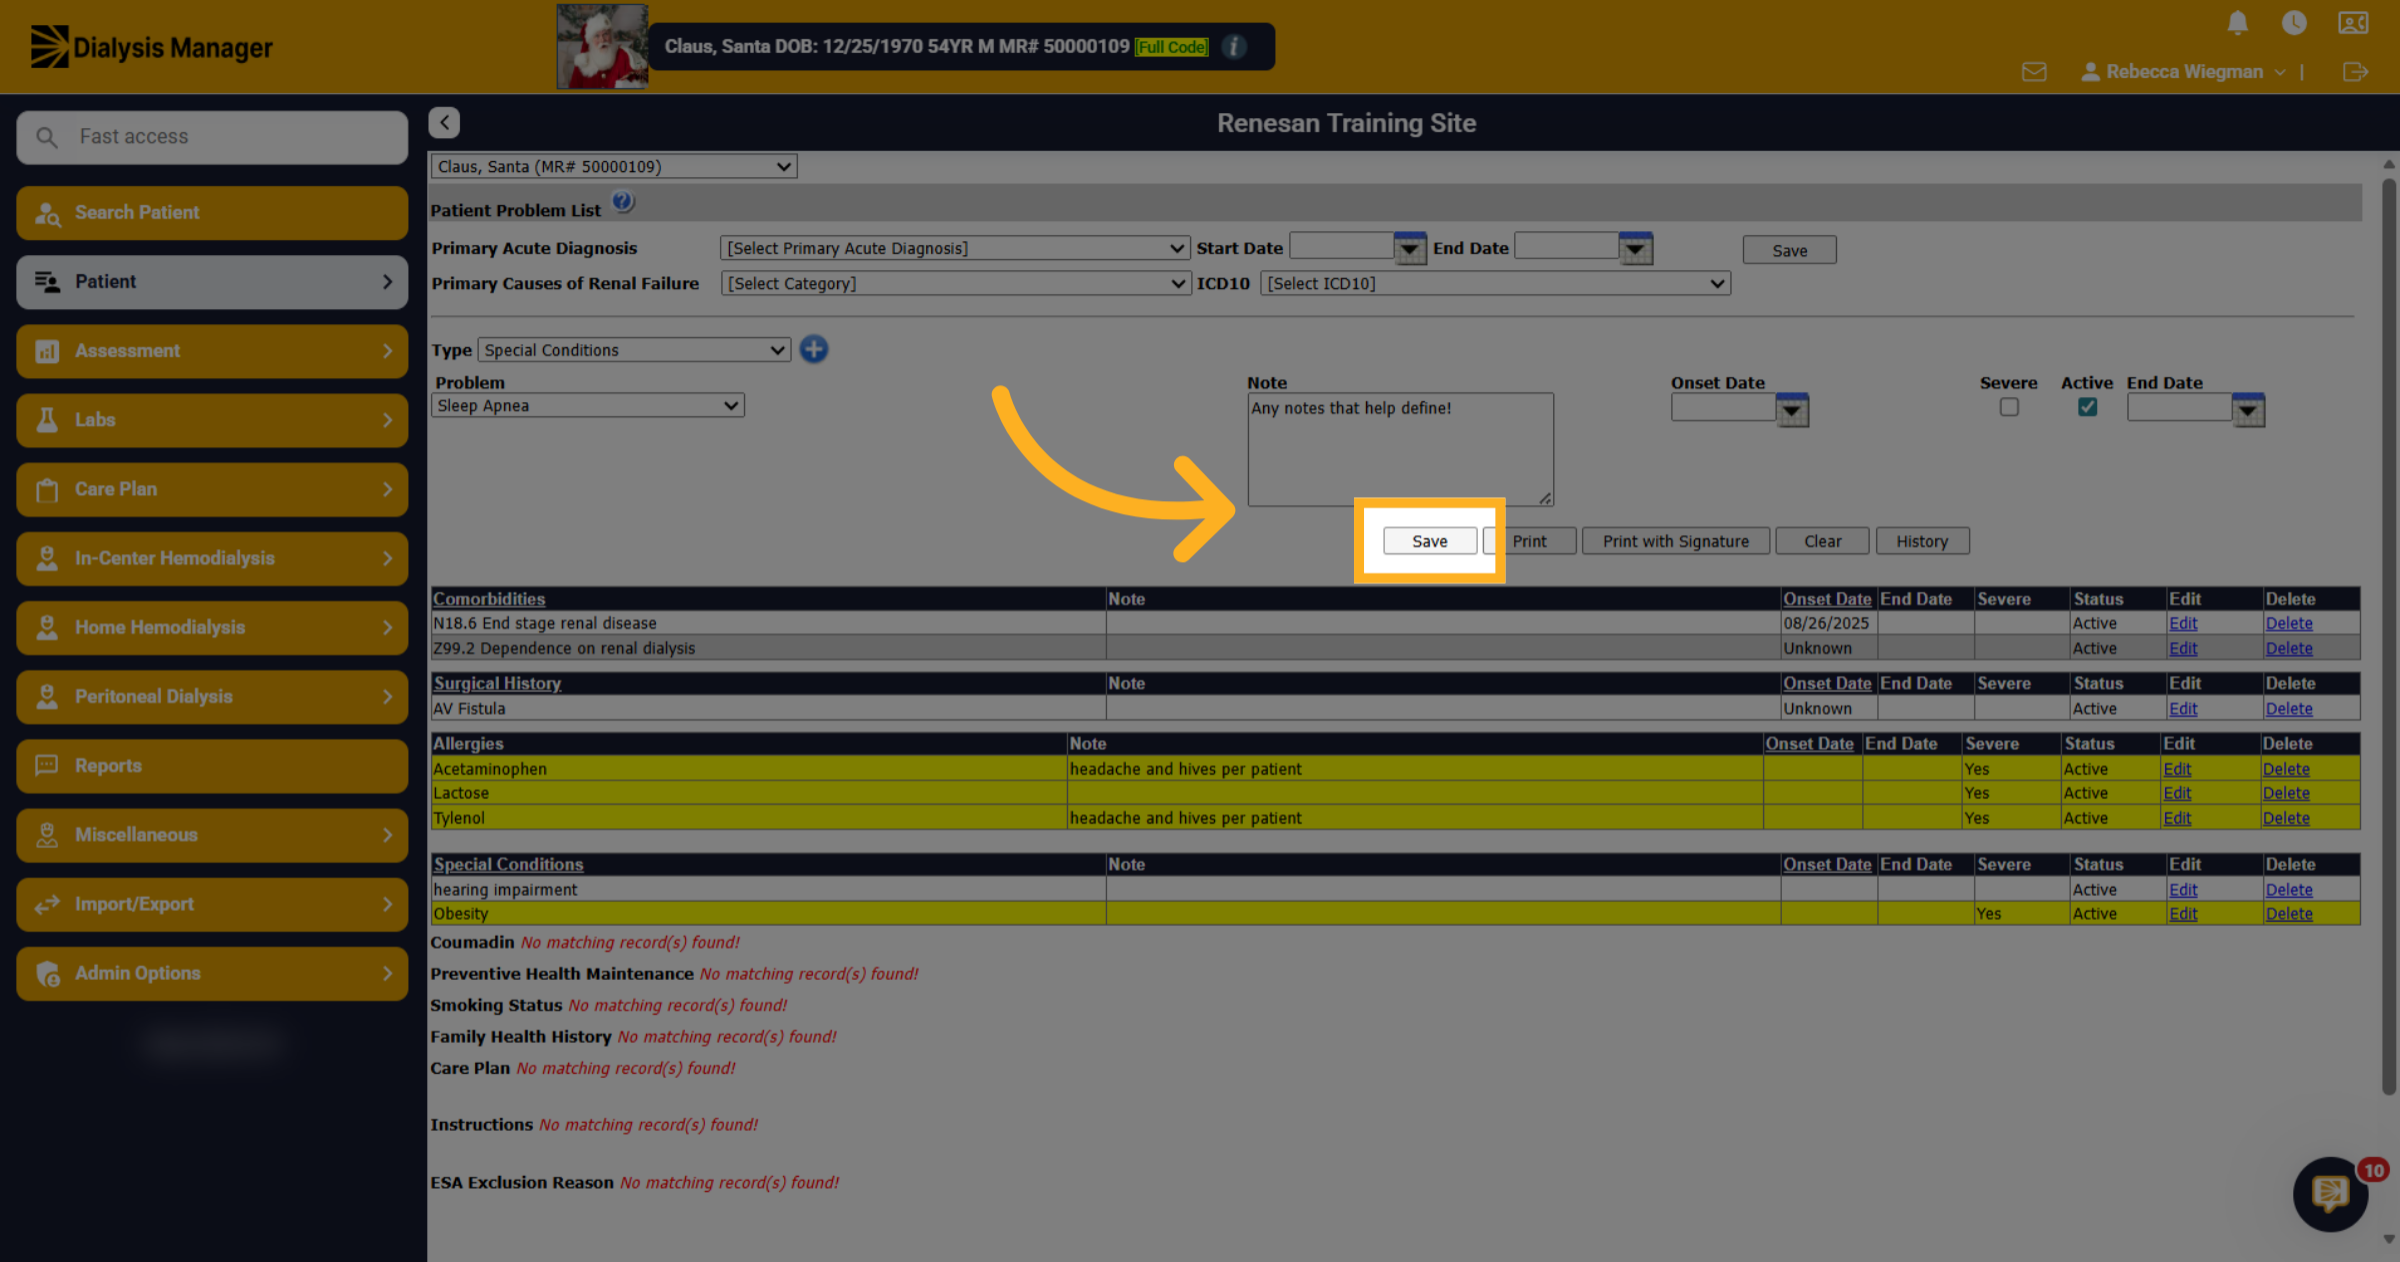2400x1262 pixels.
Task: Show patient info via the i icon
Action: pyautogui.click(x=1234, y=47)
